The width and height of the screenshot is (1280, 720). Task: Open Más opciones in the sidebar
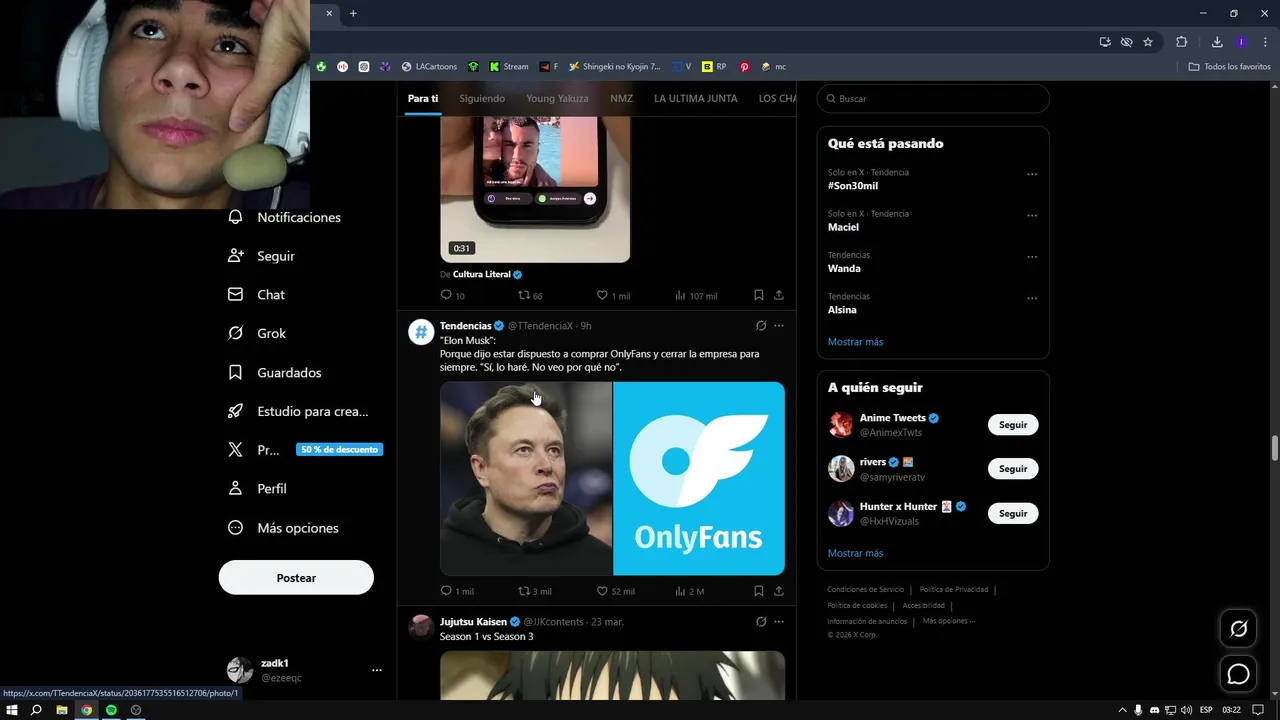[283, 528]
